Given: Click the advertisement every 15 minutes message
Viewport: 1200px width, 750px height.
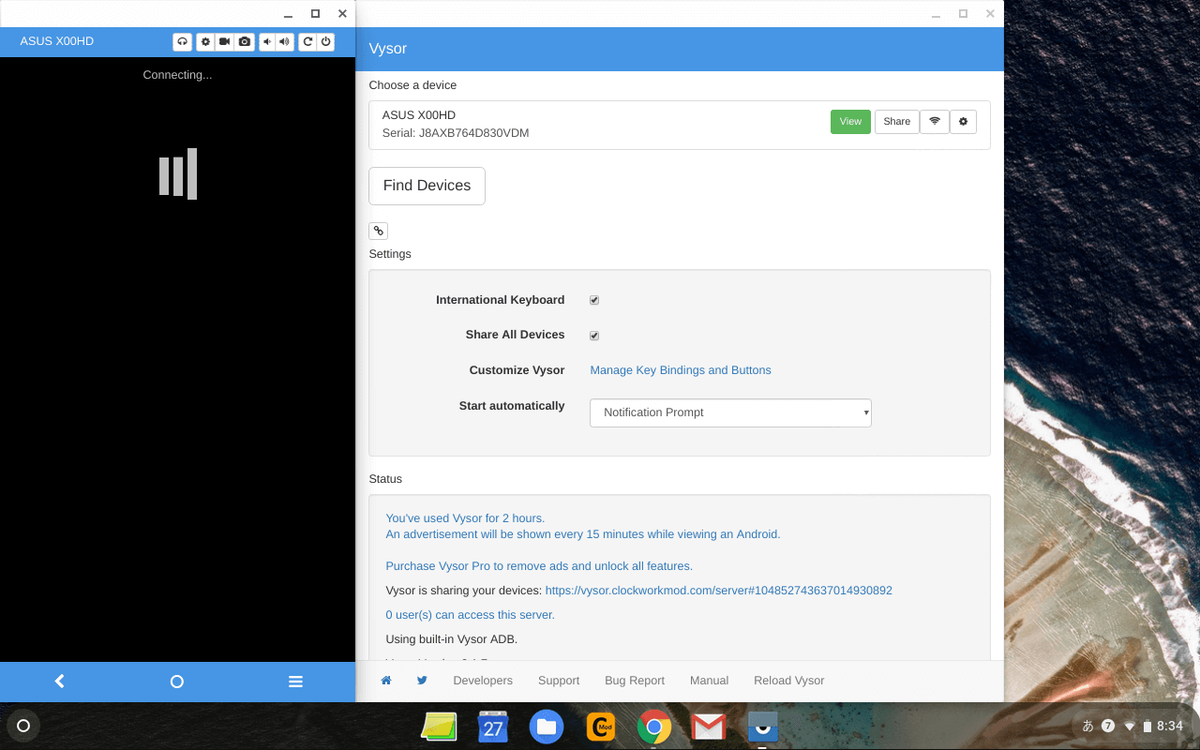Looking at the screenshot, I should (583, 534).
